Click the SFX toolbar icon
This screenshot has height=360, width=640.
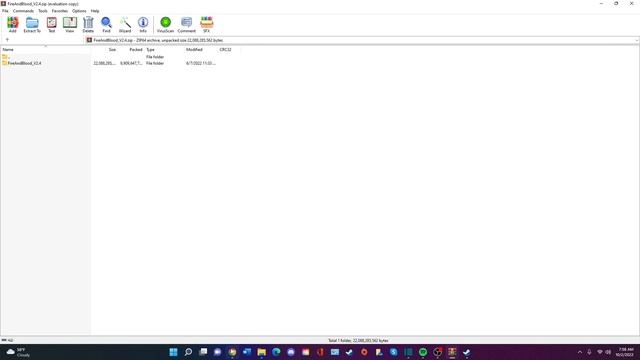pos(207,24)
